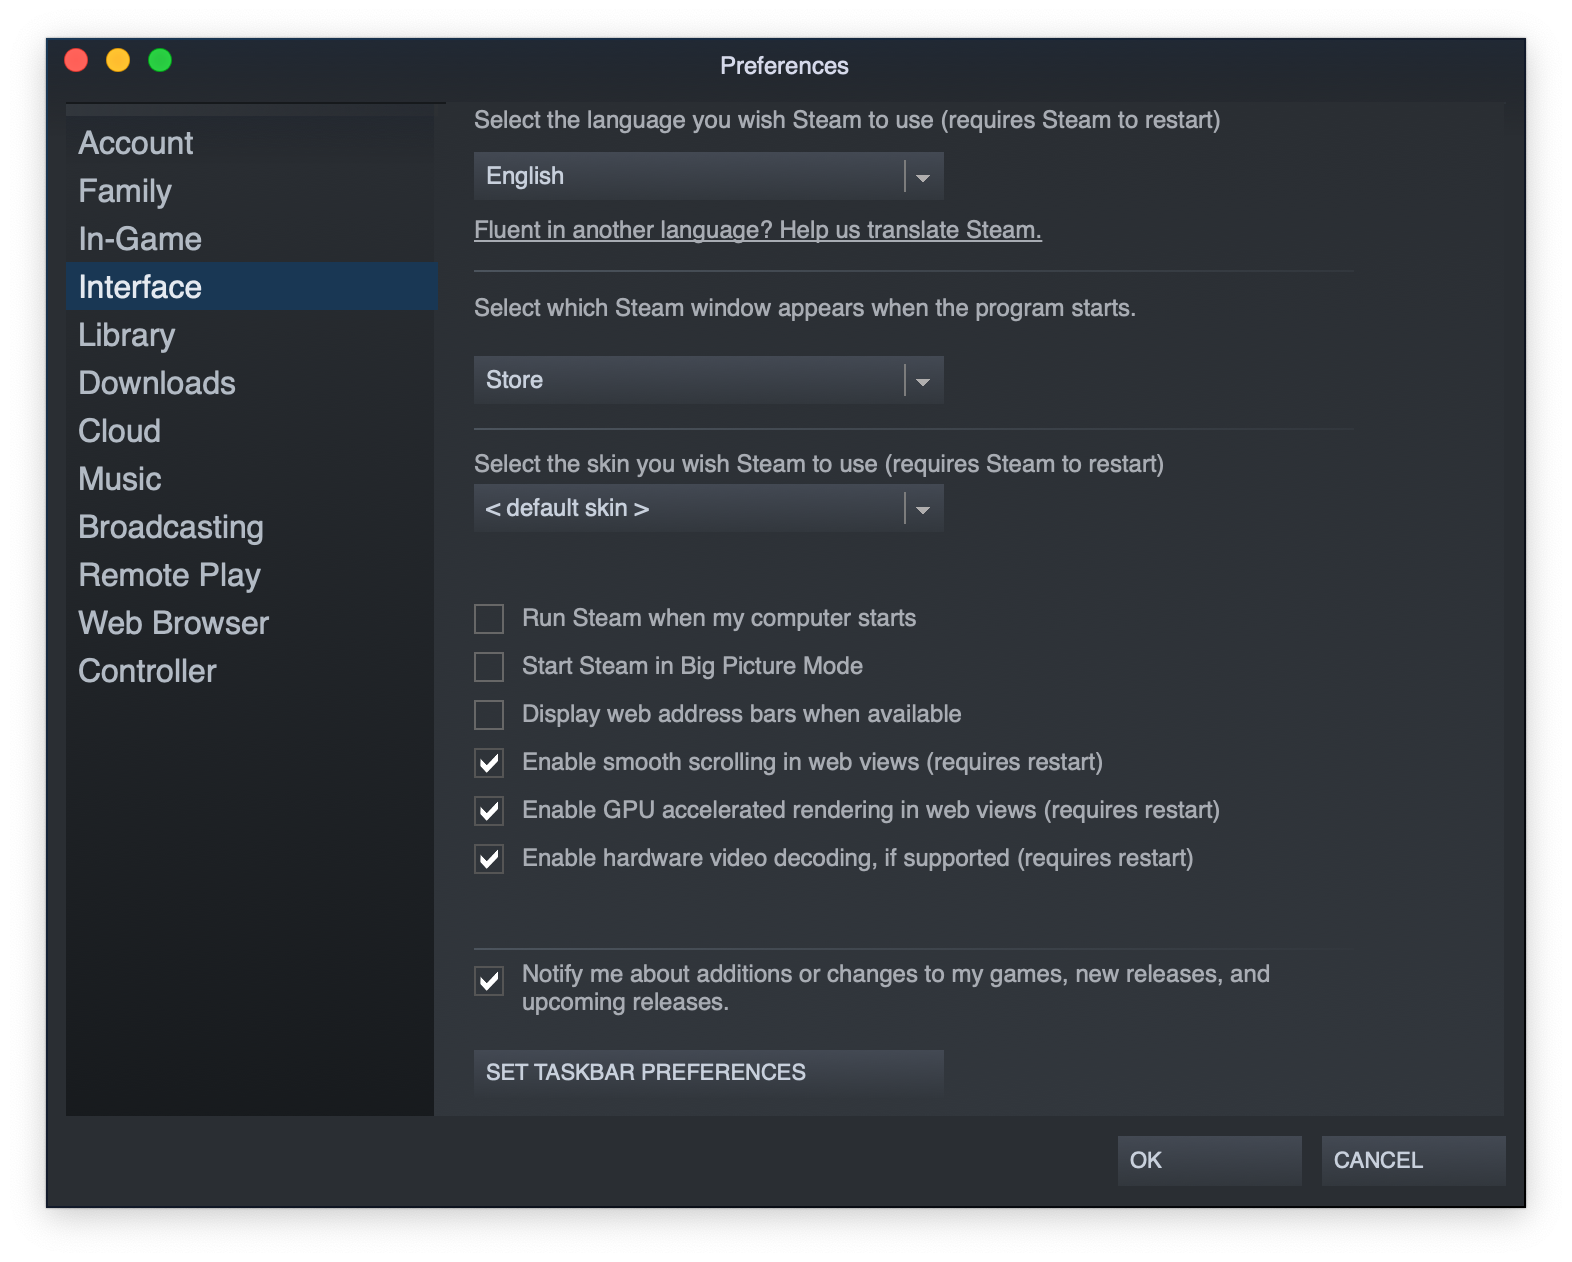The image size is (1572, 1262).
Task: Click the Set Taskbar Preferences button
Action: [707, 1072]
